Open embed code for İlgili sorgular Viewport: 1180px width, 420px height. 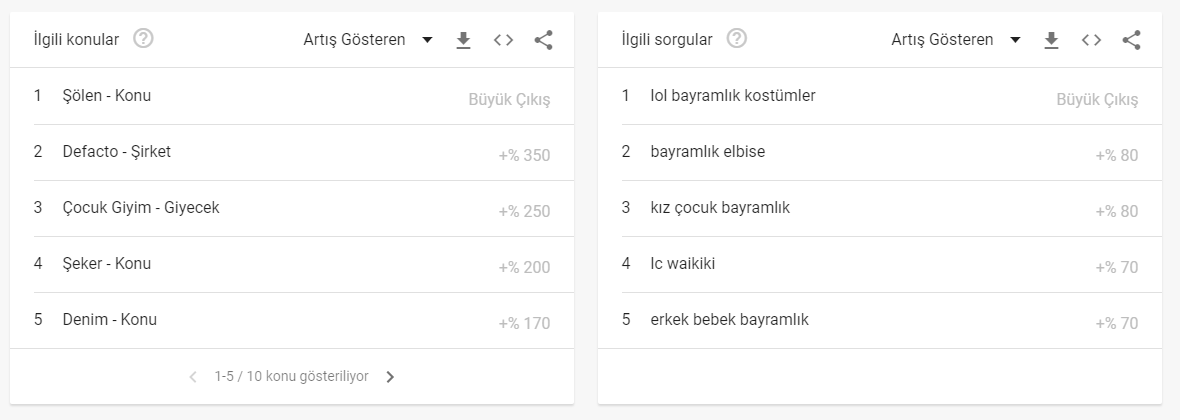pyautogui.click(x=1091, y=40)
